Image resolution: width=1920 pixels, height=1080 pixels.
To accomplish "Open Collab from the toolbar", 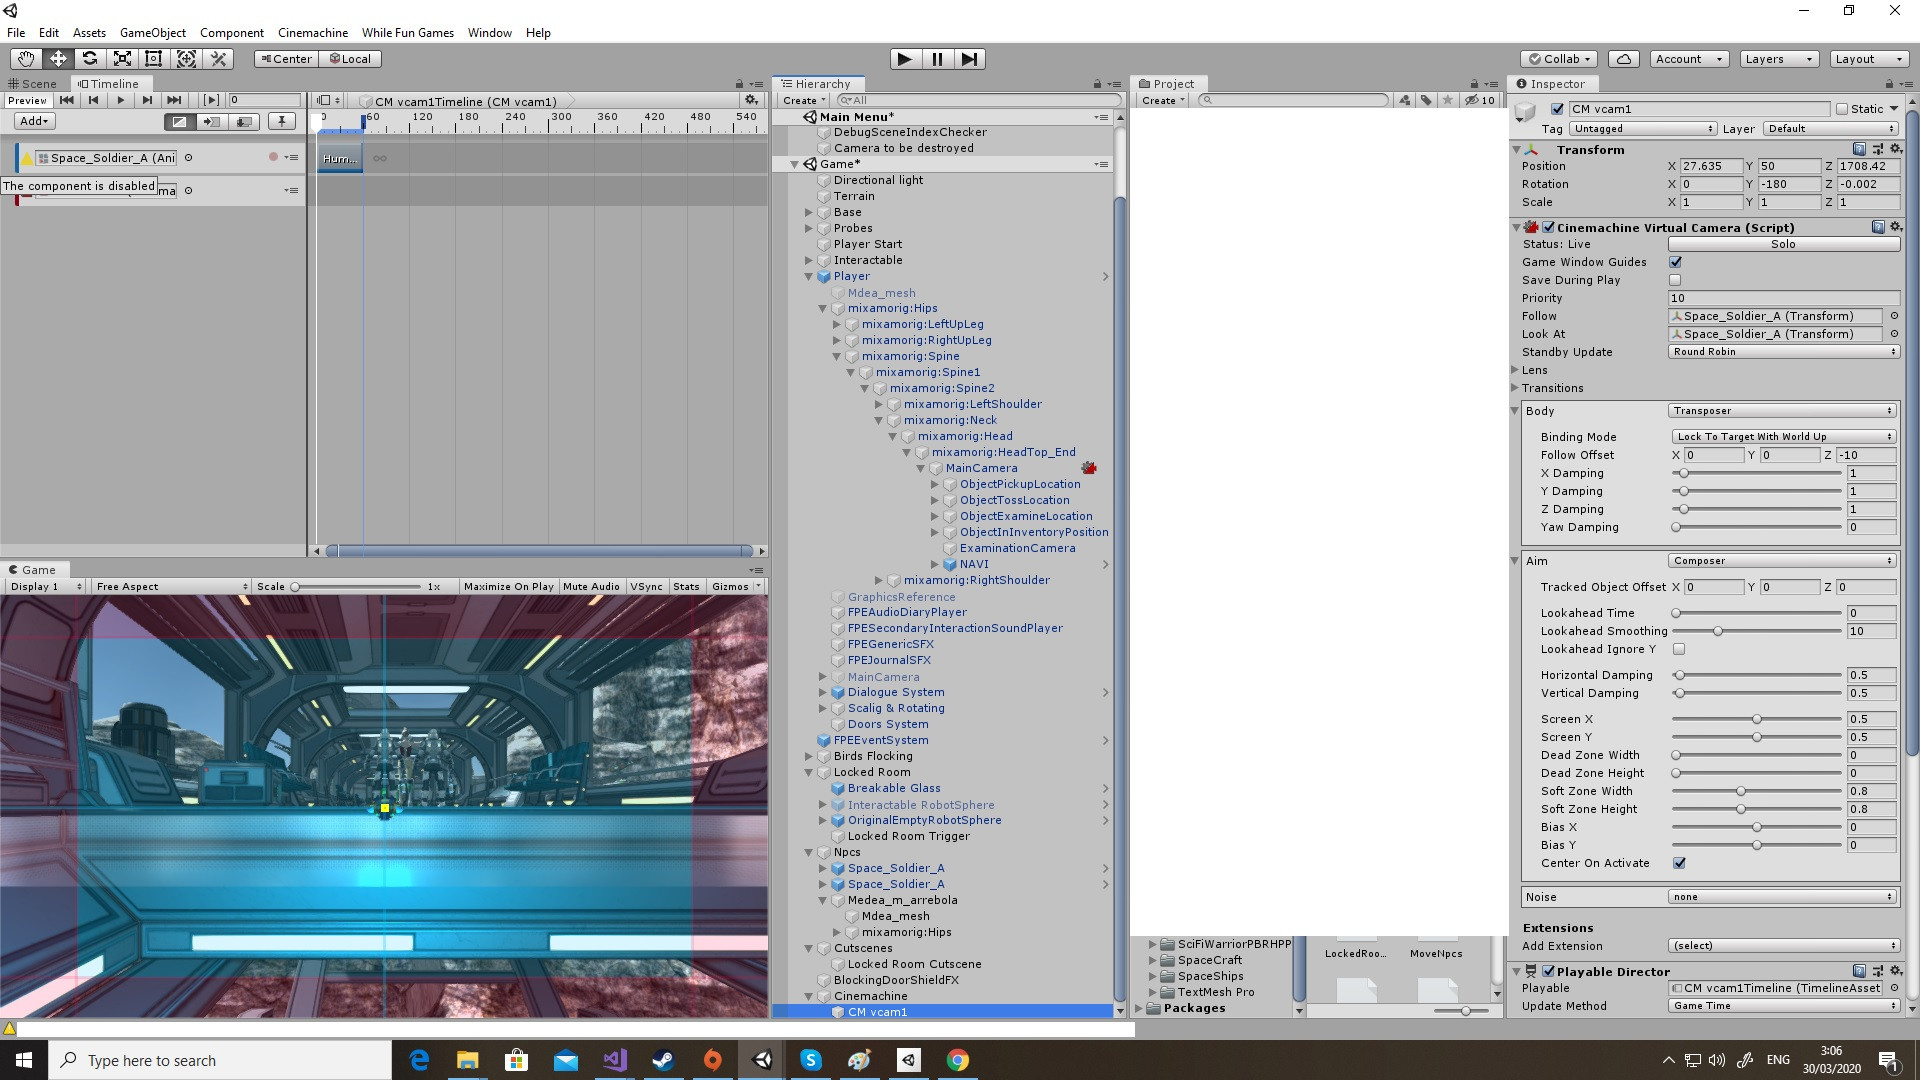I will (1557, 59).
